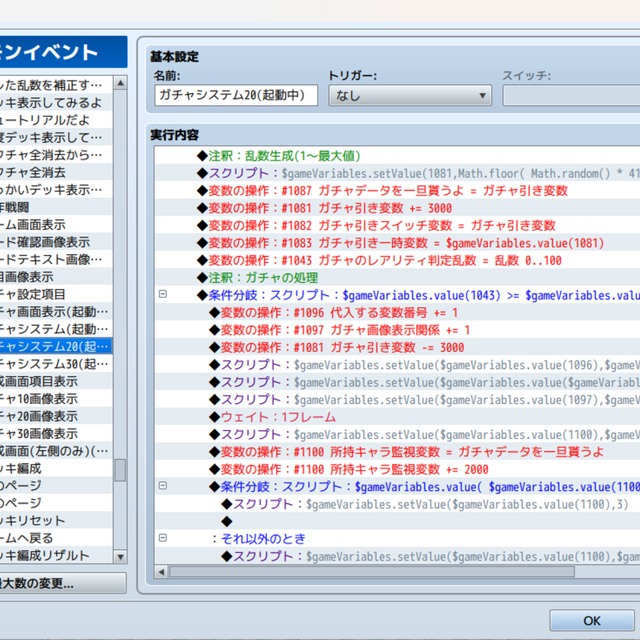Collapse the それ以外のとき else branch

(162, 538)
